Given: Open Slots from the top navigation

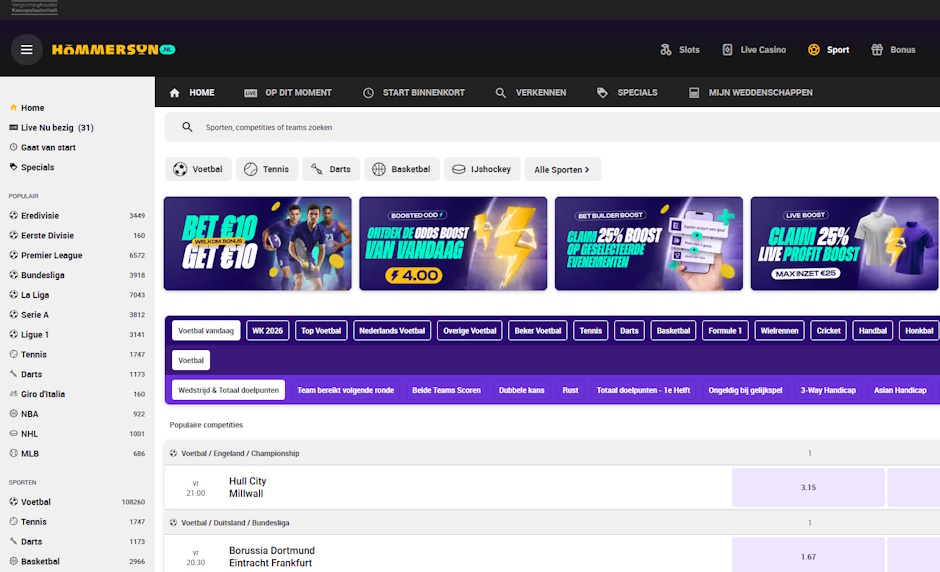Looking at the screenshot, I should coord(680,50).
